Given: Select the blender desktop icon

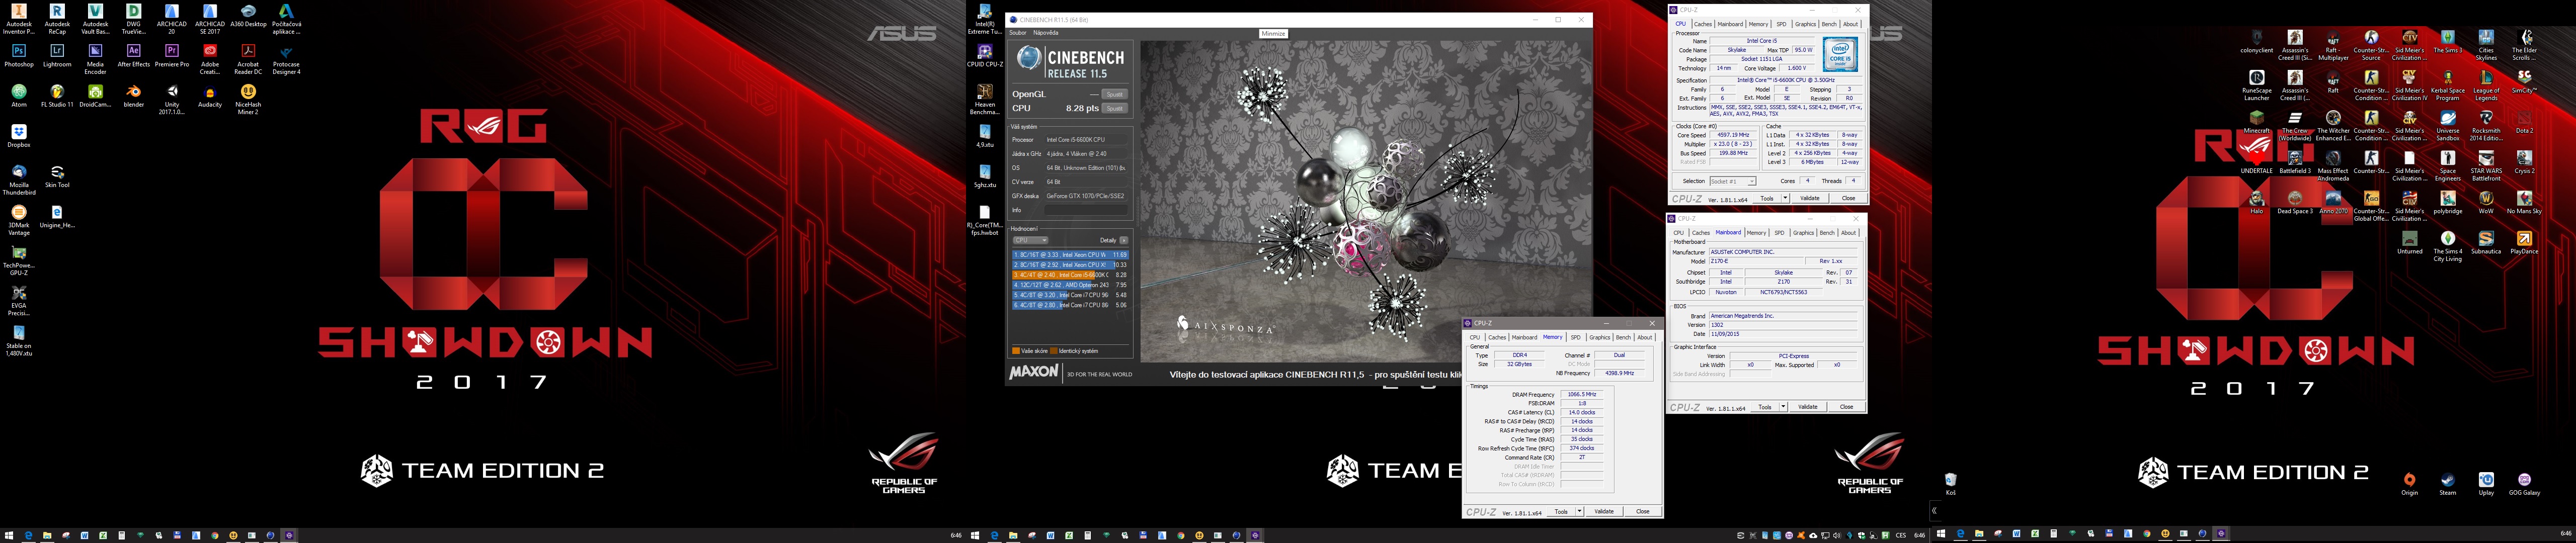Looking at the screenshot, I should click(133, 96).
